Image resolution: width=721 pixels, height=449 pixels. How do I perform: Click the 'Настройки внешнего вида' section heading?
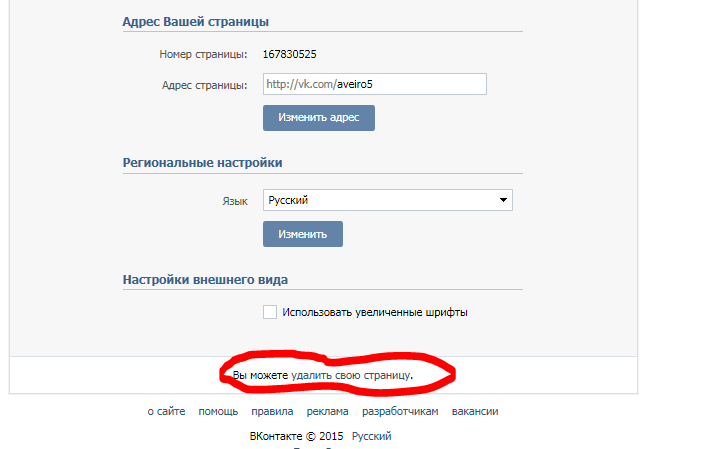point(205,280)
